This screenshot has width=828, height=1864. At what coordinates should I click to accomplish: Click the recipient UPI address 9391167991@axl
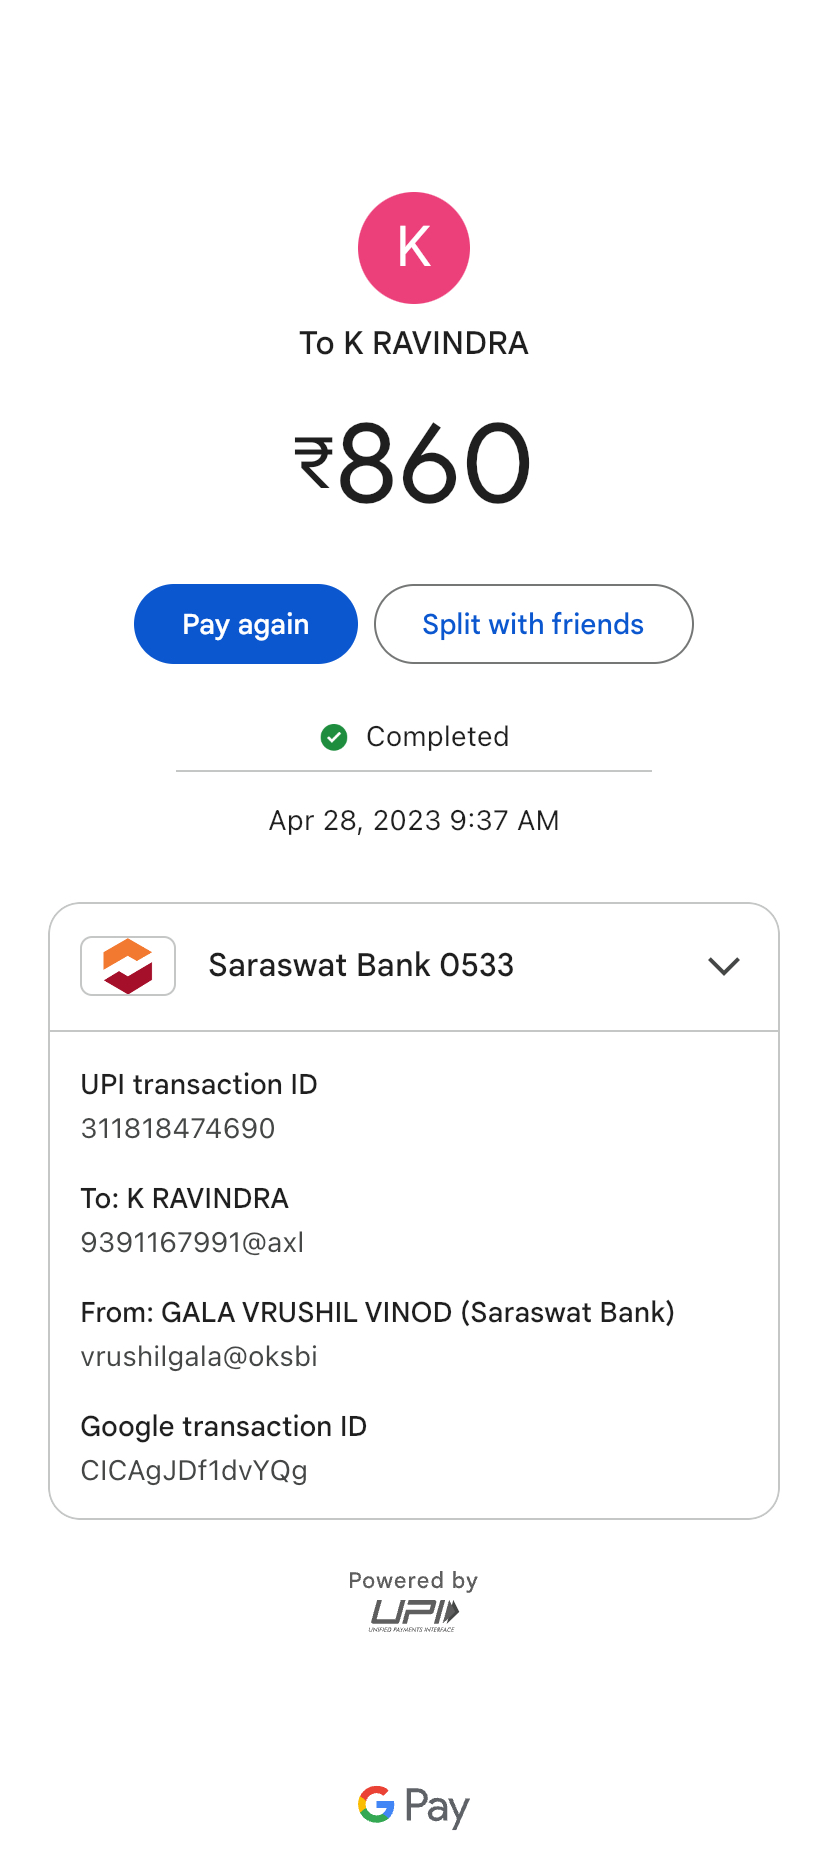(192, 1242)
